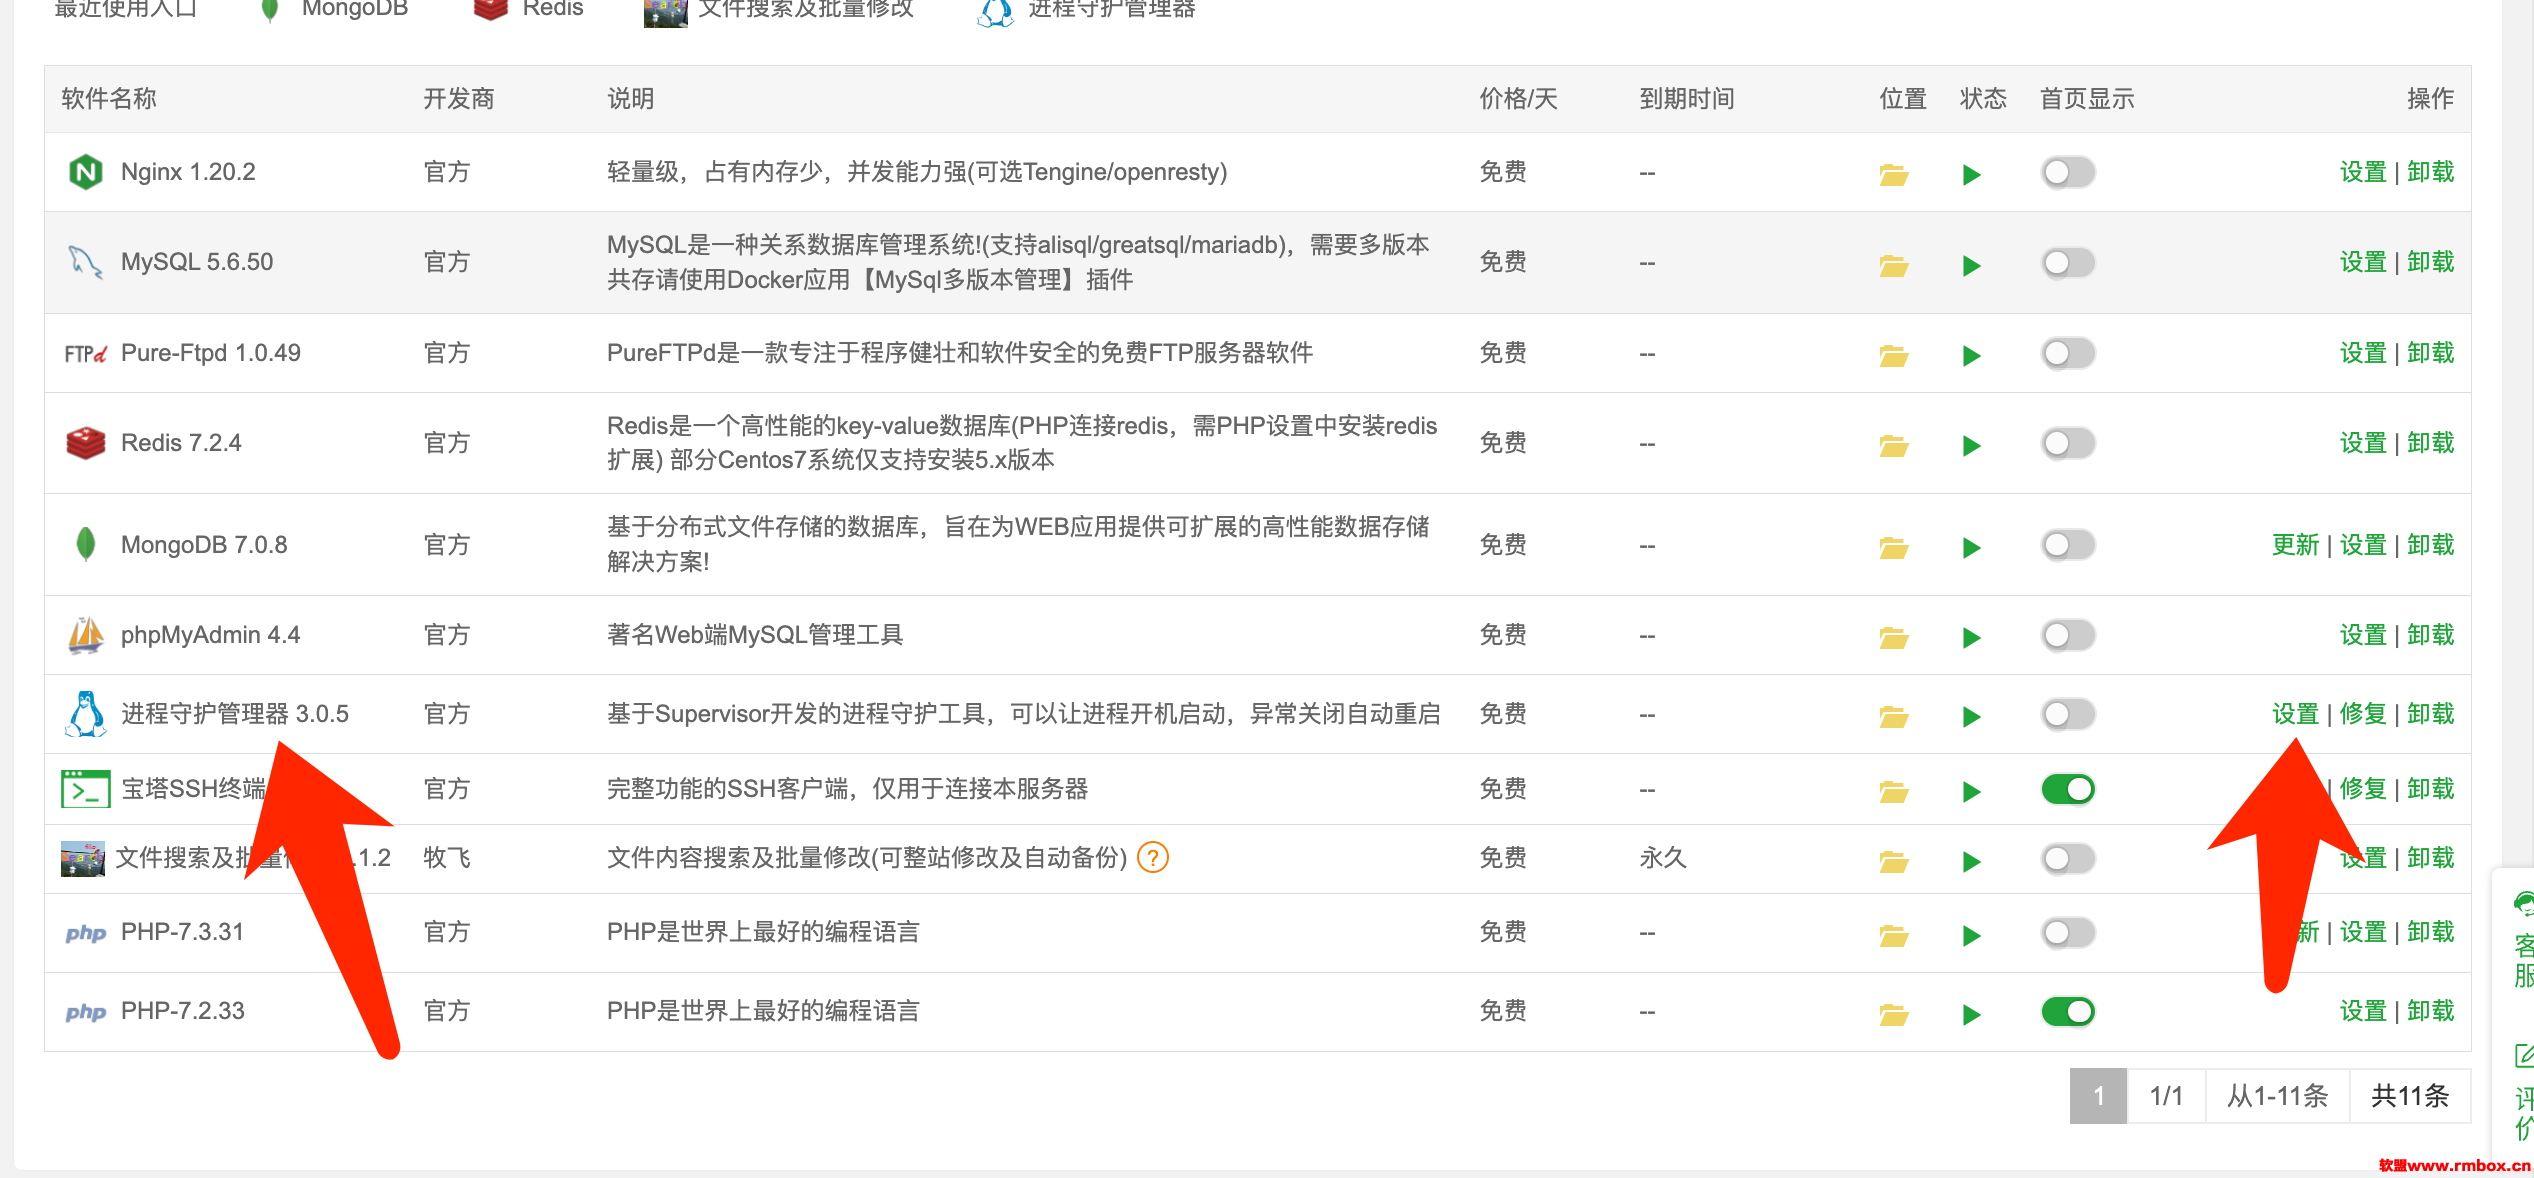Screen dimensions: 2534x1178
Task: Enable homepage display for MySQL
Action: click(x=2068, y=263)
